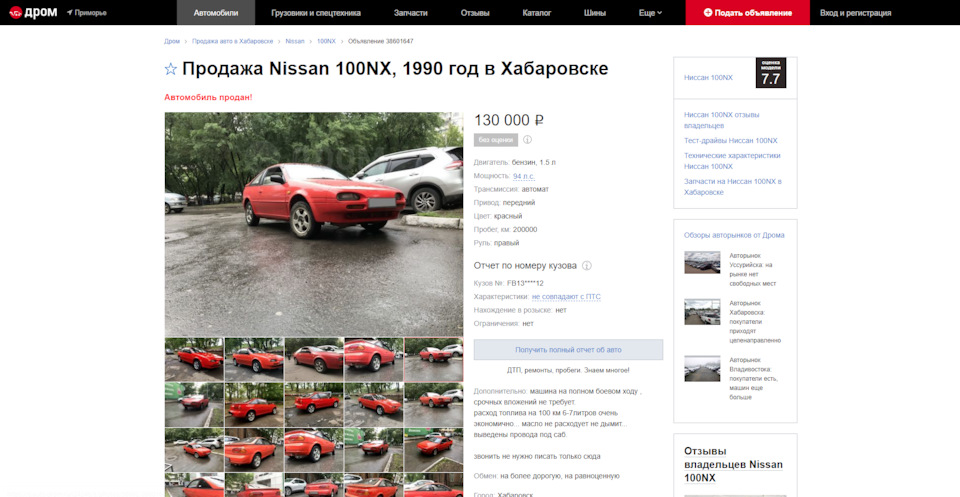Open Ниссан 100NX отзывы владельцев
Screen dimensions: 960x497
pos(721,120)
